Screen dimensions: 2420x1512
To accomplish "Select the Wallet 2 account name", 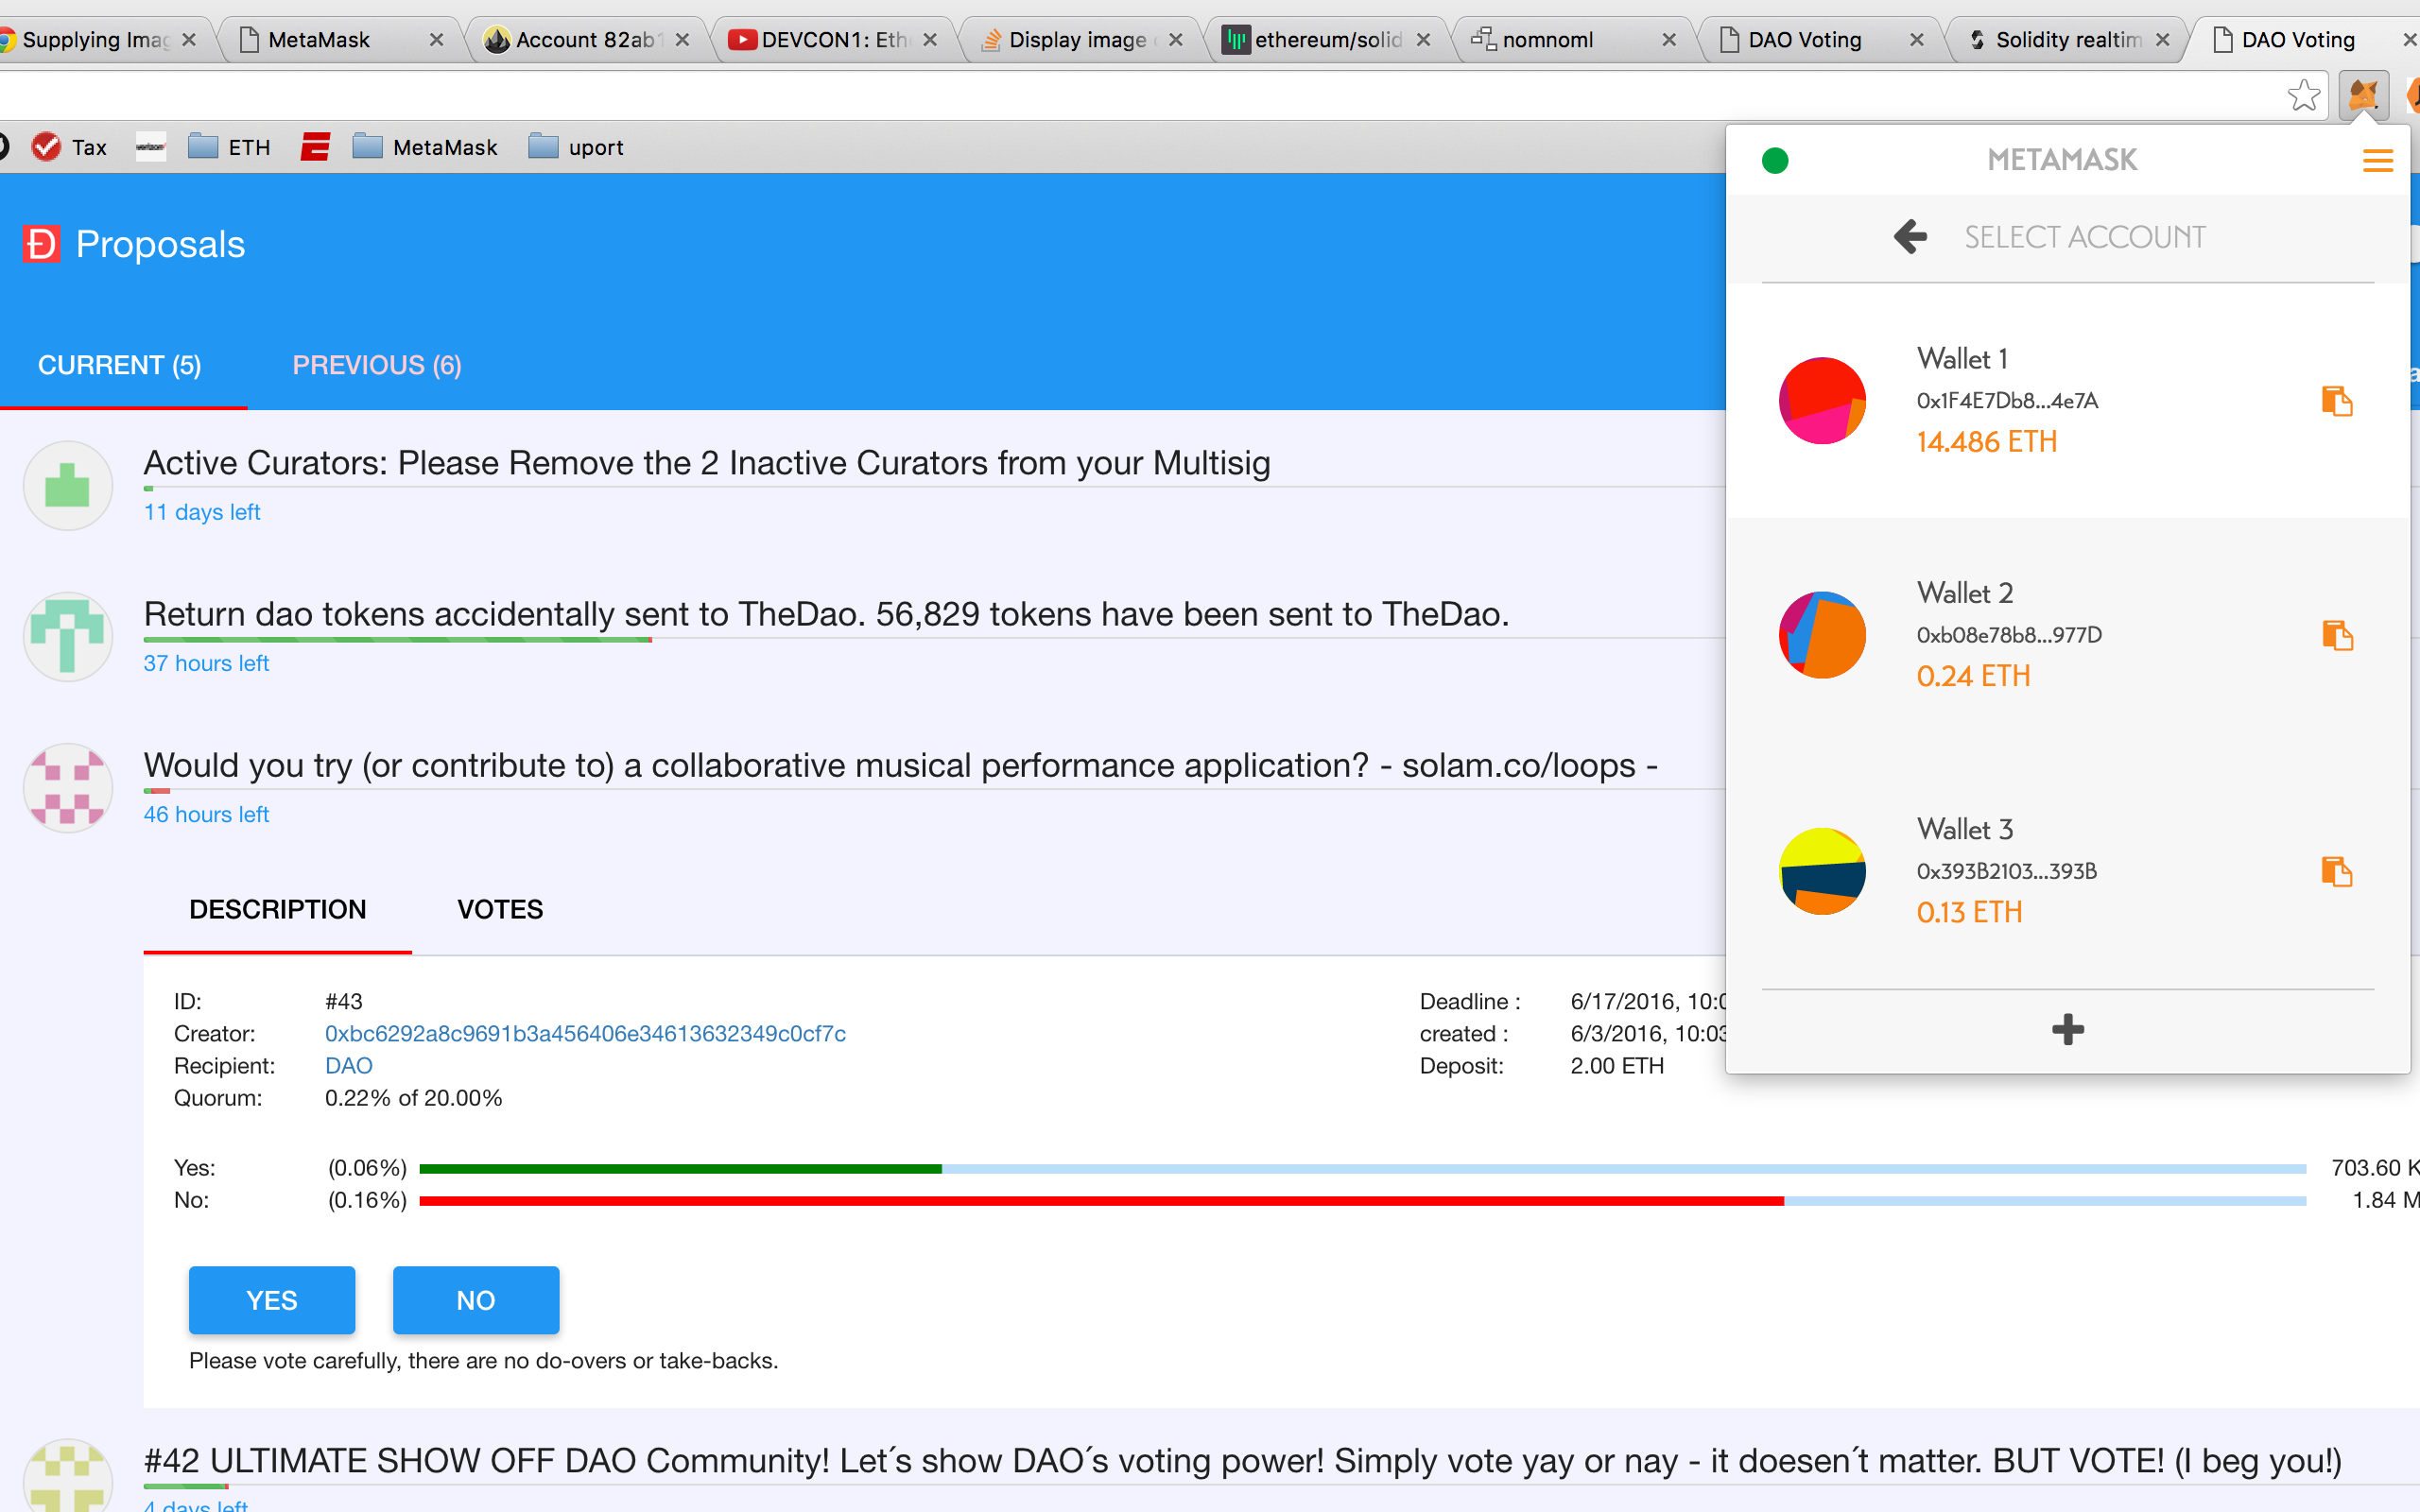I will coord(1965,593).
